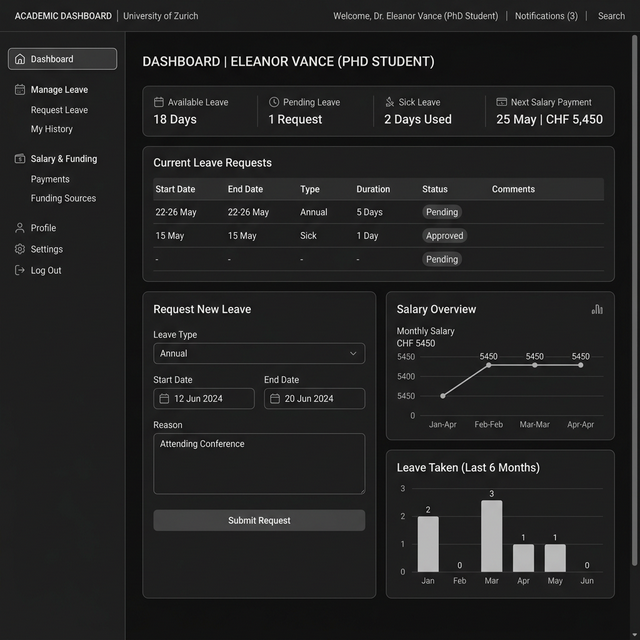Viewport: 640px width, 640px height.
Task: Click the Manage Leave calendar icon
Action: 20,89
